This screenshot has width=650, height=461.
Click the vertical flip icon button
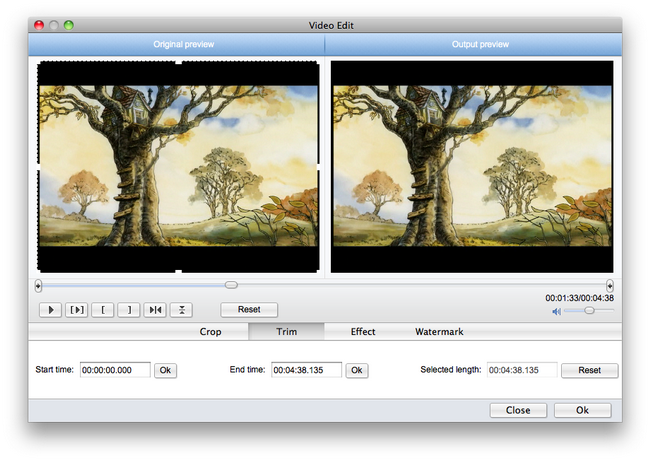tap(182, 310)
